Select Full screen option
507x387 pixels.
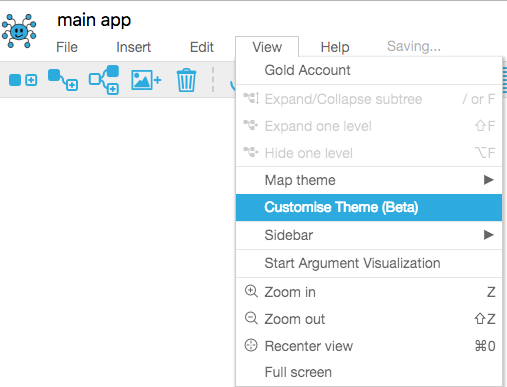[x=369, y=372]
